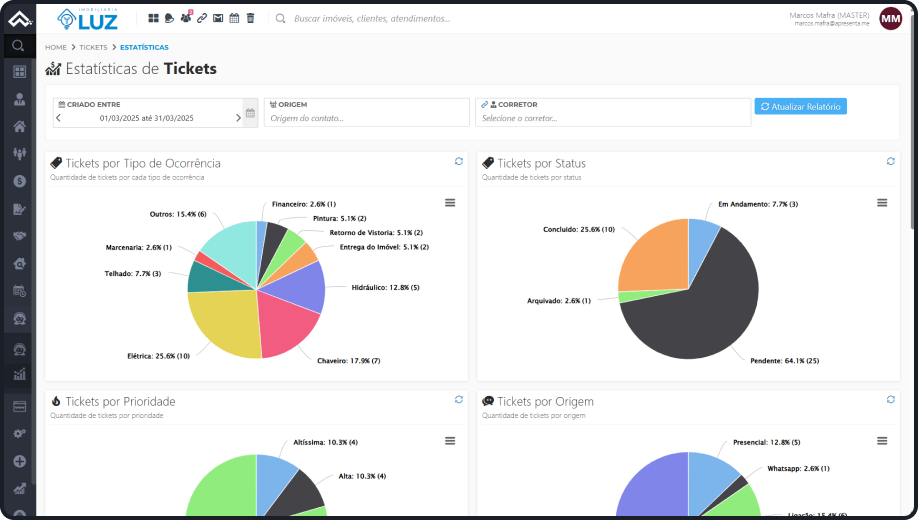Open the Origem do contato dropdown
918x520 pixels.
coord(366,112)
